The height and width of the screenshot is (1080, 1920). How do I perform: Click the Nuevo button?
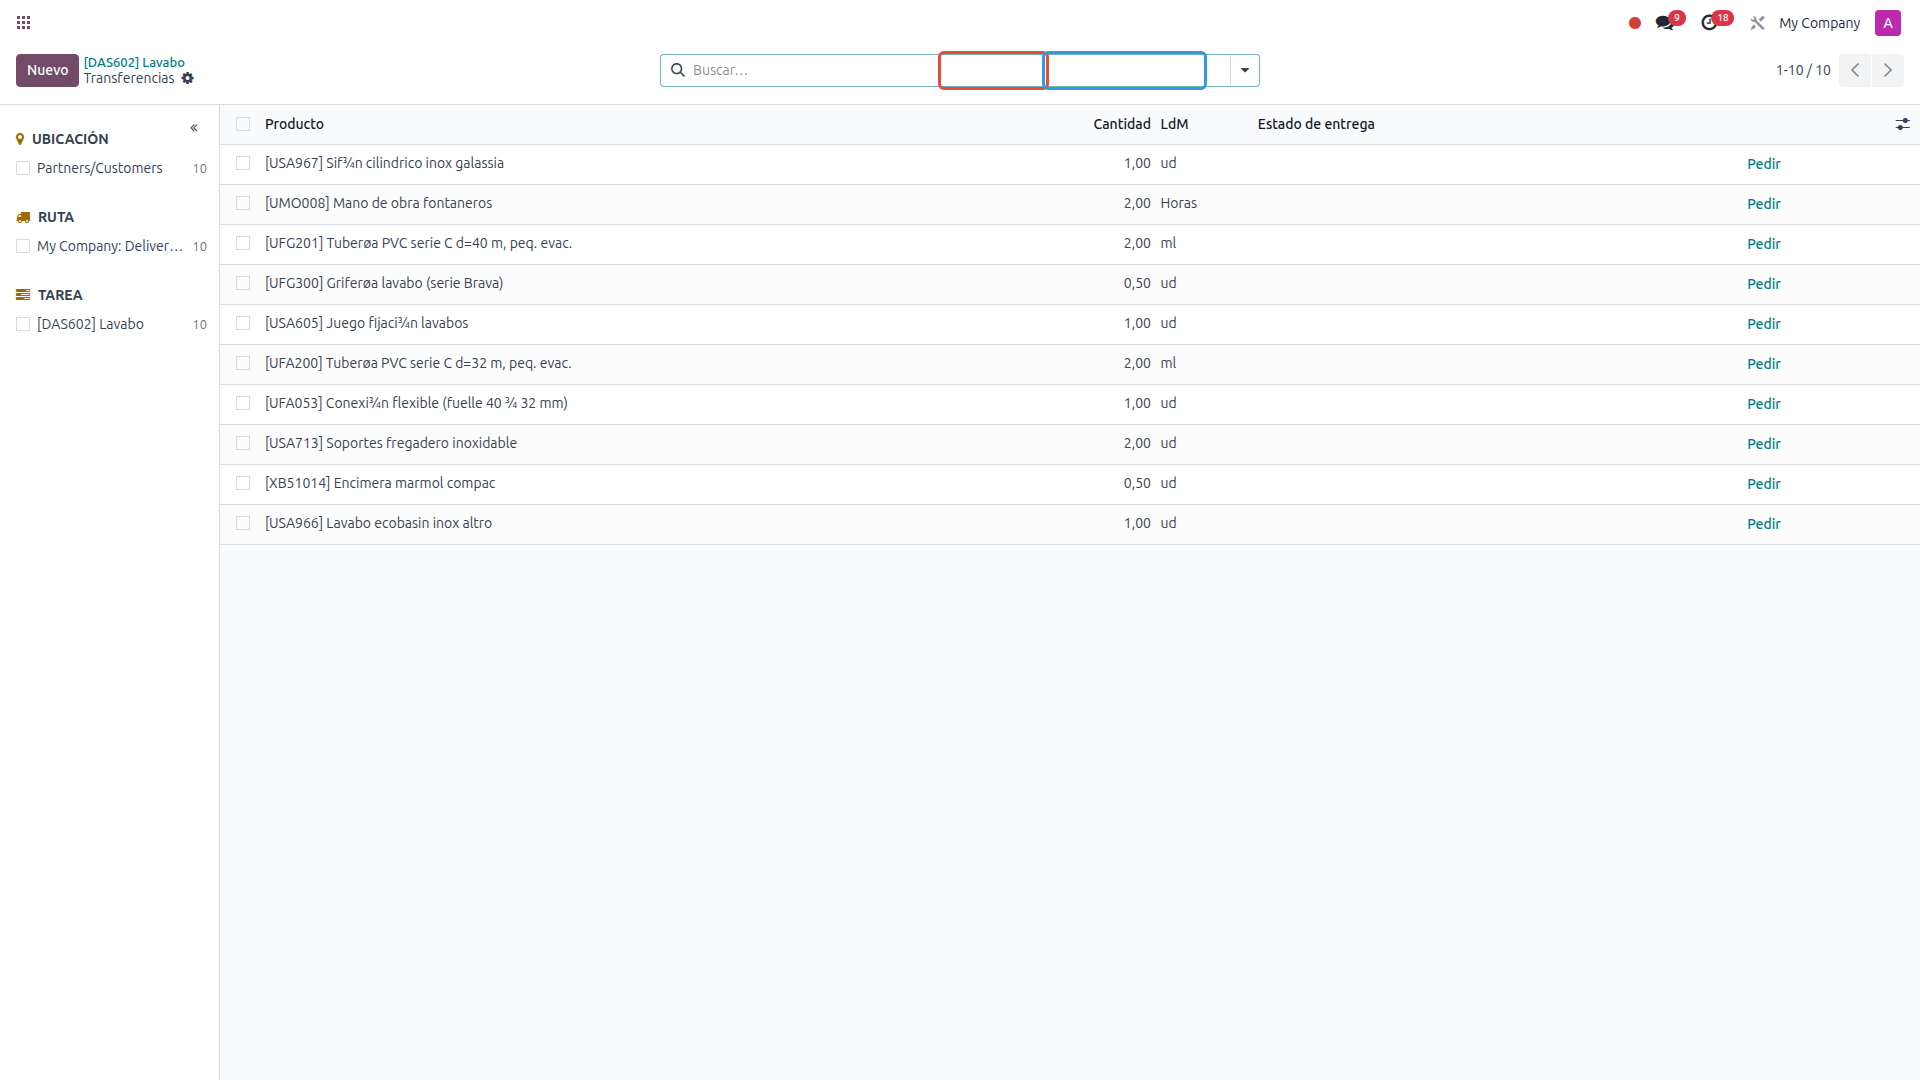click(47, 70)
